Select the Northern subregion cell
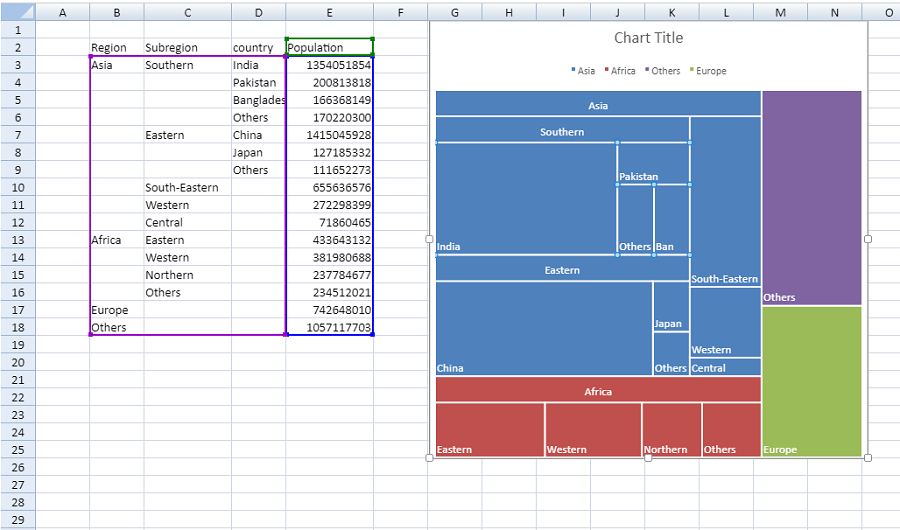The height and width of the screenshot is (530, 900). click(188, 274)
